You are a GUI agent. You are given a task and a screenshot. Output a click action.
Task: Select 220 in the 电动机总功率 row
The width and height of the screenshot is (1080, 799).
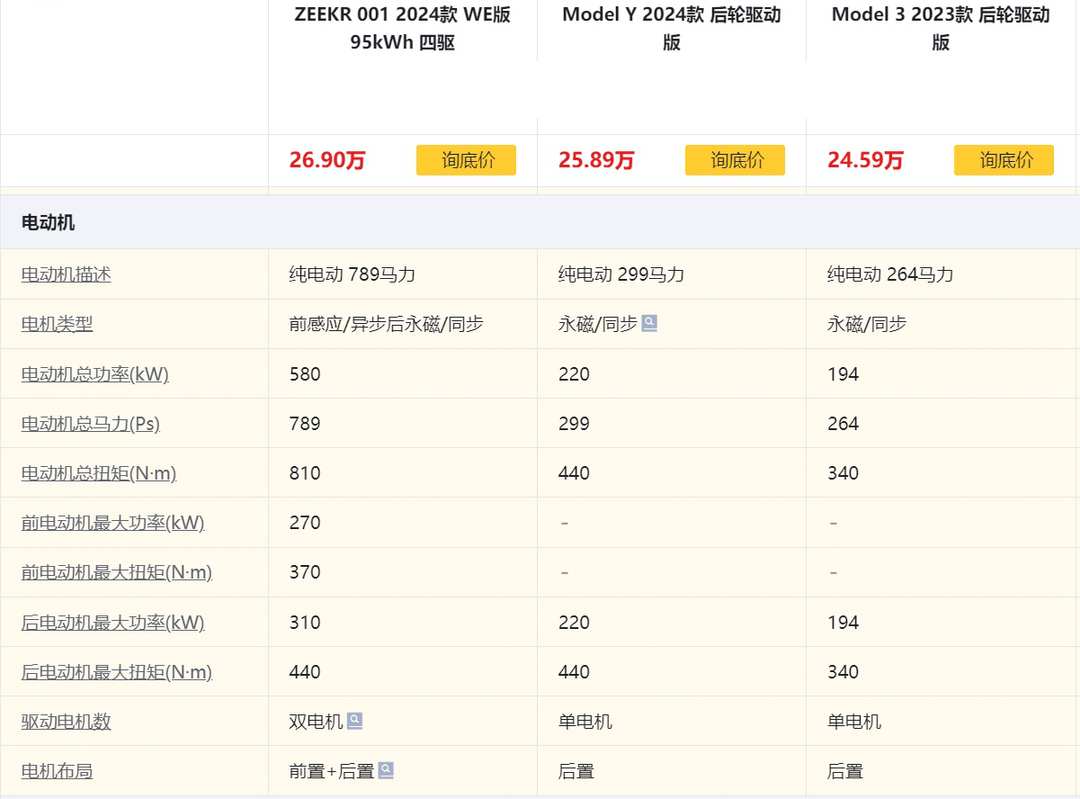[574, 374]
